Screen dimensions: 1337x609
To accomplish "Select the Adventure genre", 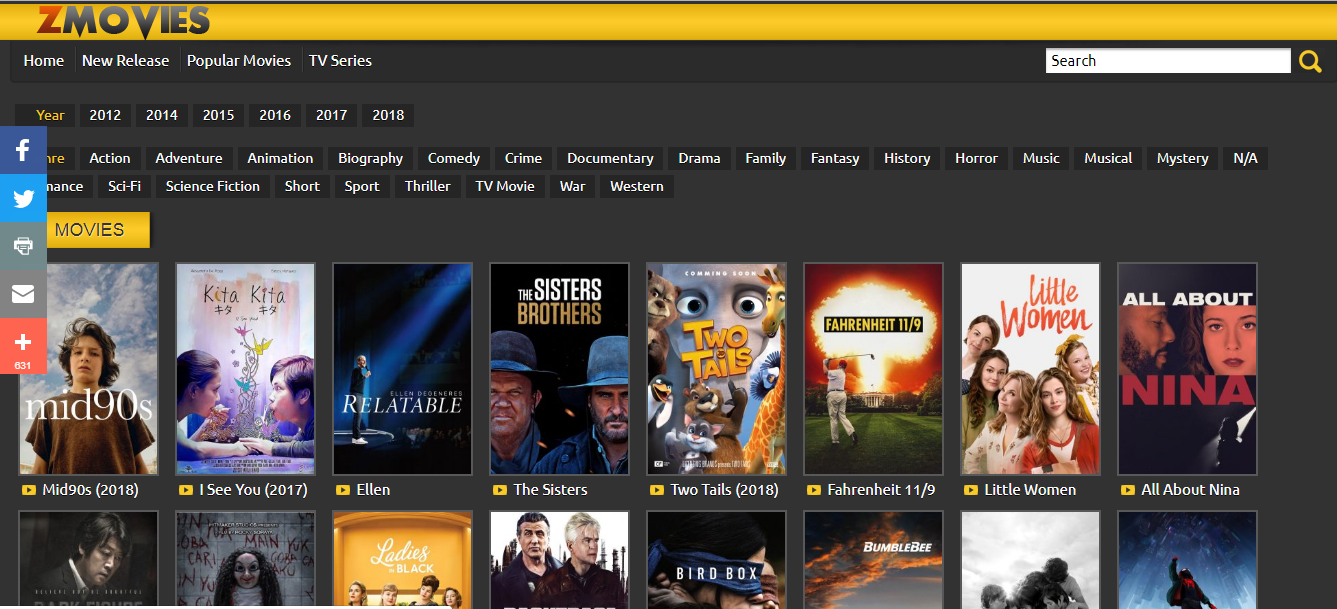I will (x=189, y=158).
